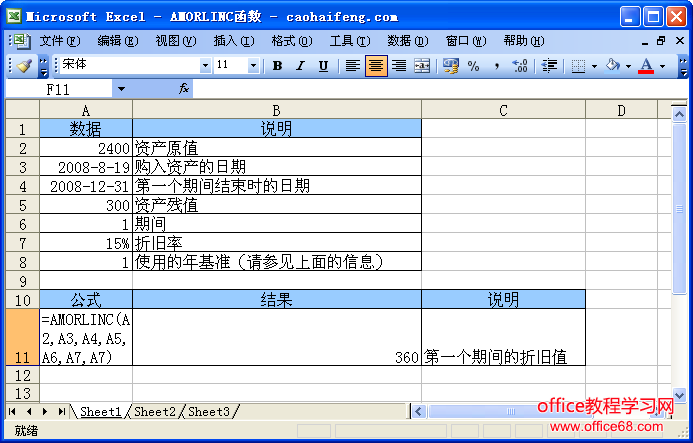
Task: Apply red Font Color
Action: (x=646, y=66)
